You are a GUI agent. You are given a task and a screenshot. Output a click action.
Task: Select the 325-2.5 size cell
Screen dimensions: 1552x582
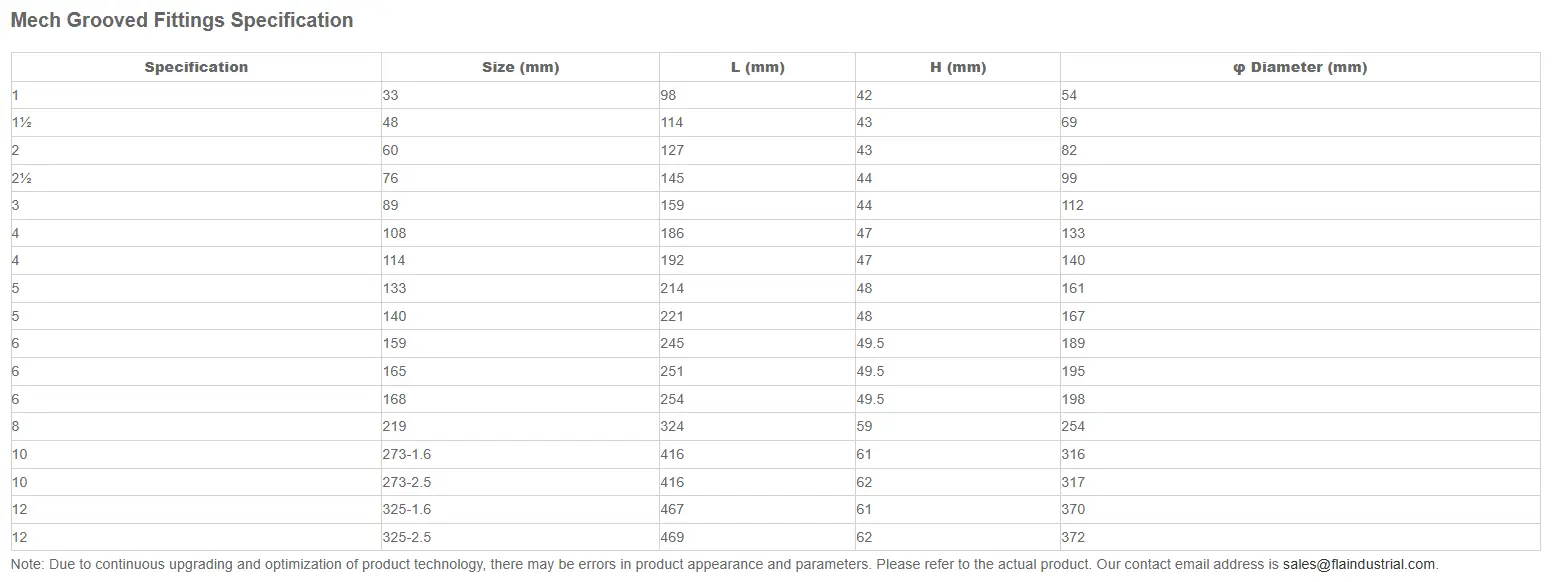click(x=520, y=537)
